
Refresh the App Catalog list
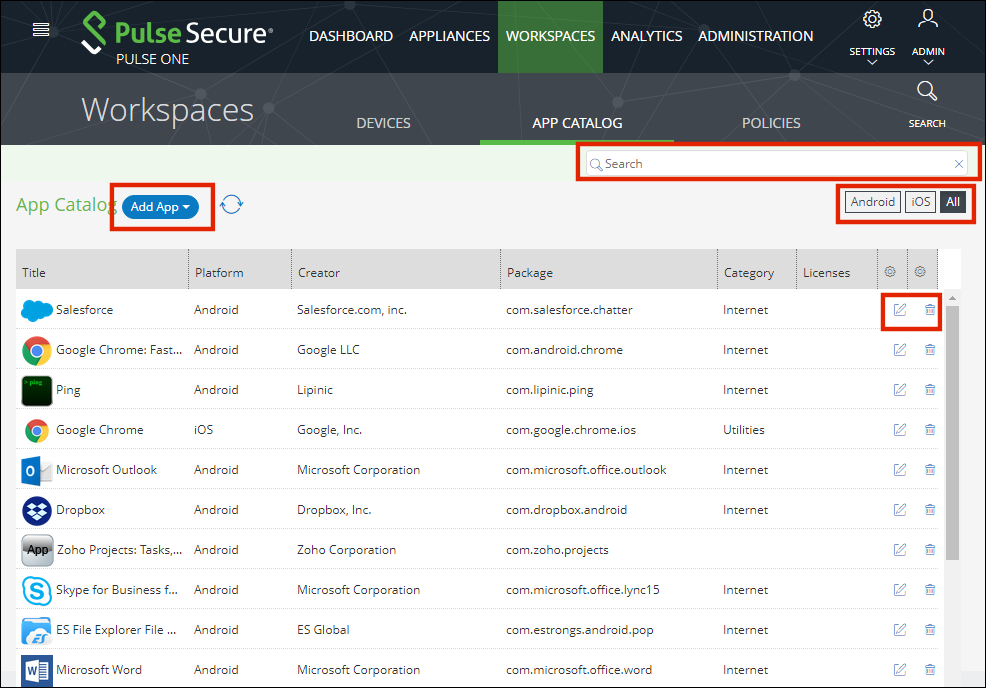pos(231,204)
